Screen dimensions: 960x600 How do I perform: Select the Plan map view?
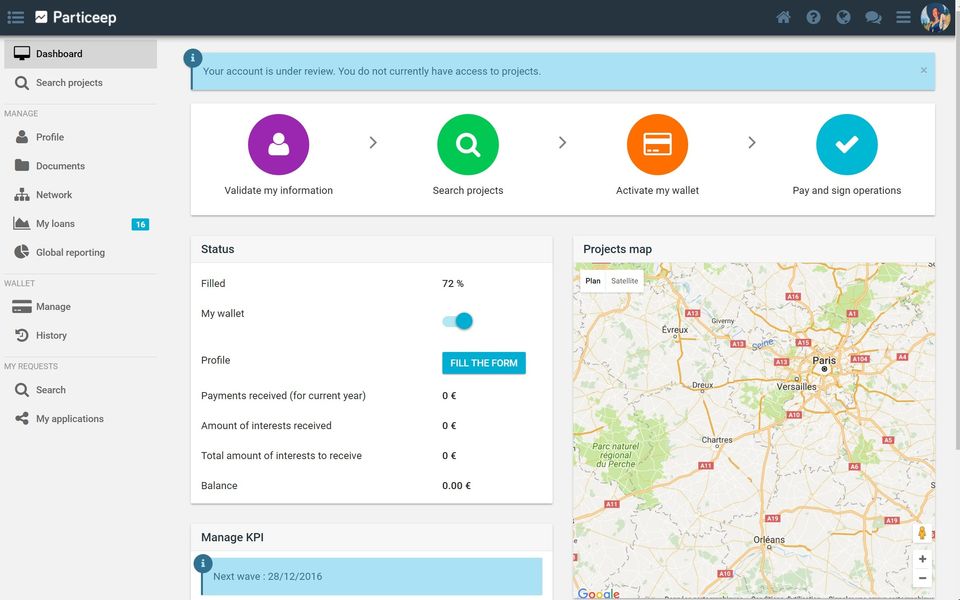(x=593, y=281)
